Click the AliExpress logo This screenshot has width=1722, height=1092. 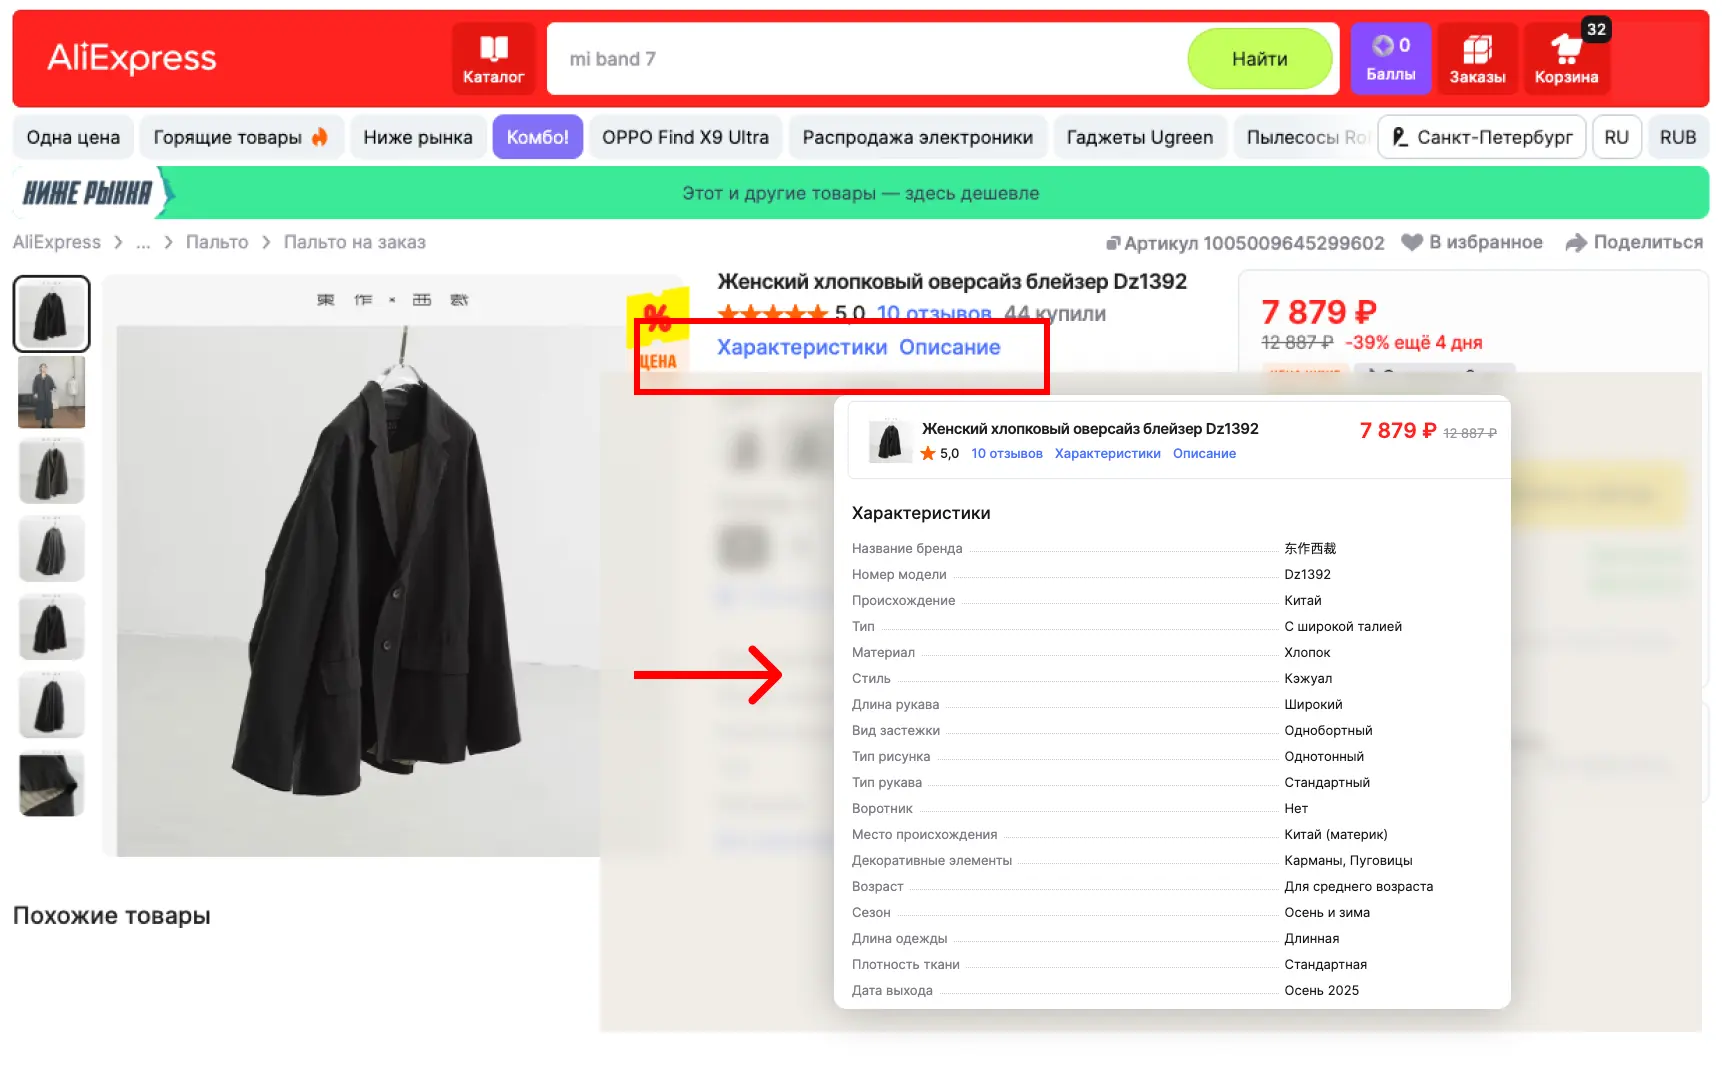pyautogui.click(x=132, y=58)
